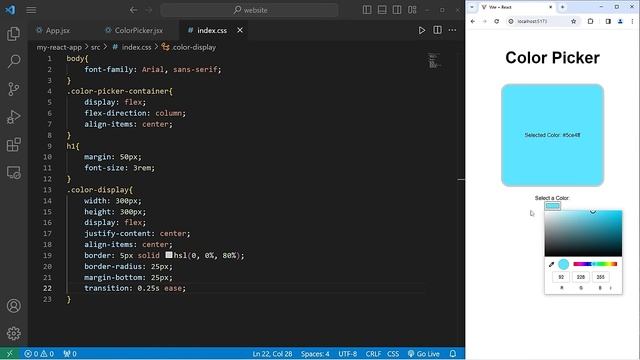
Task: Open a new browser tab
Action: point(562,7)
